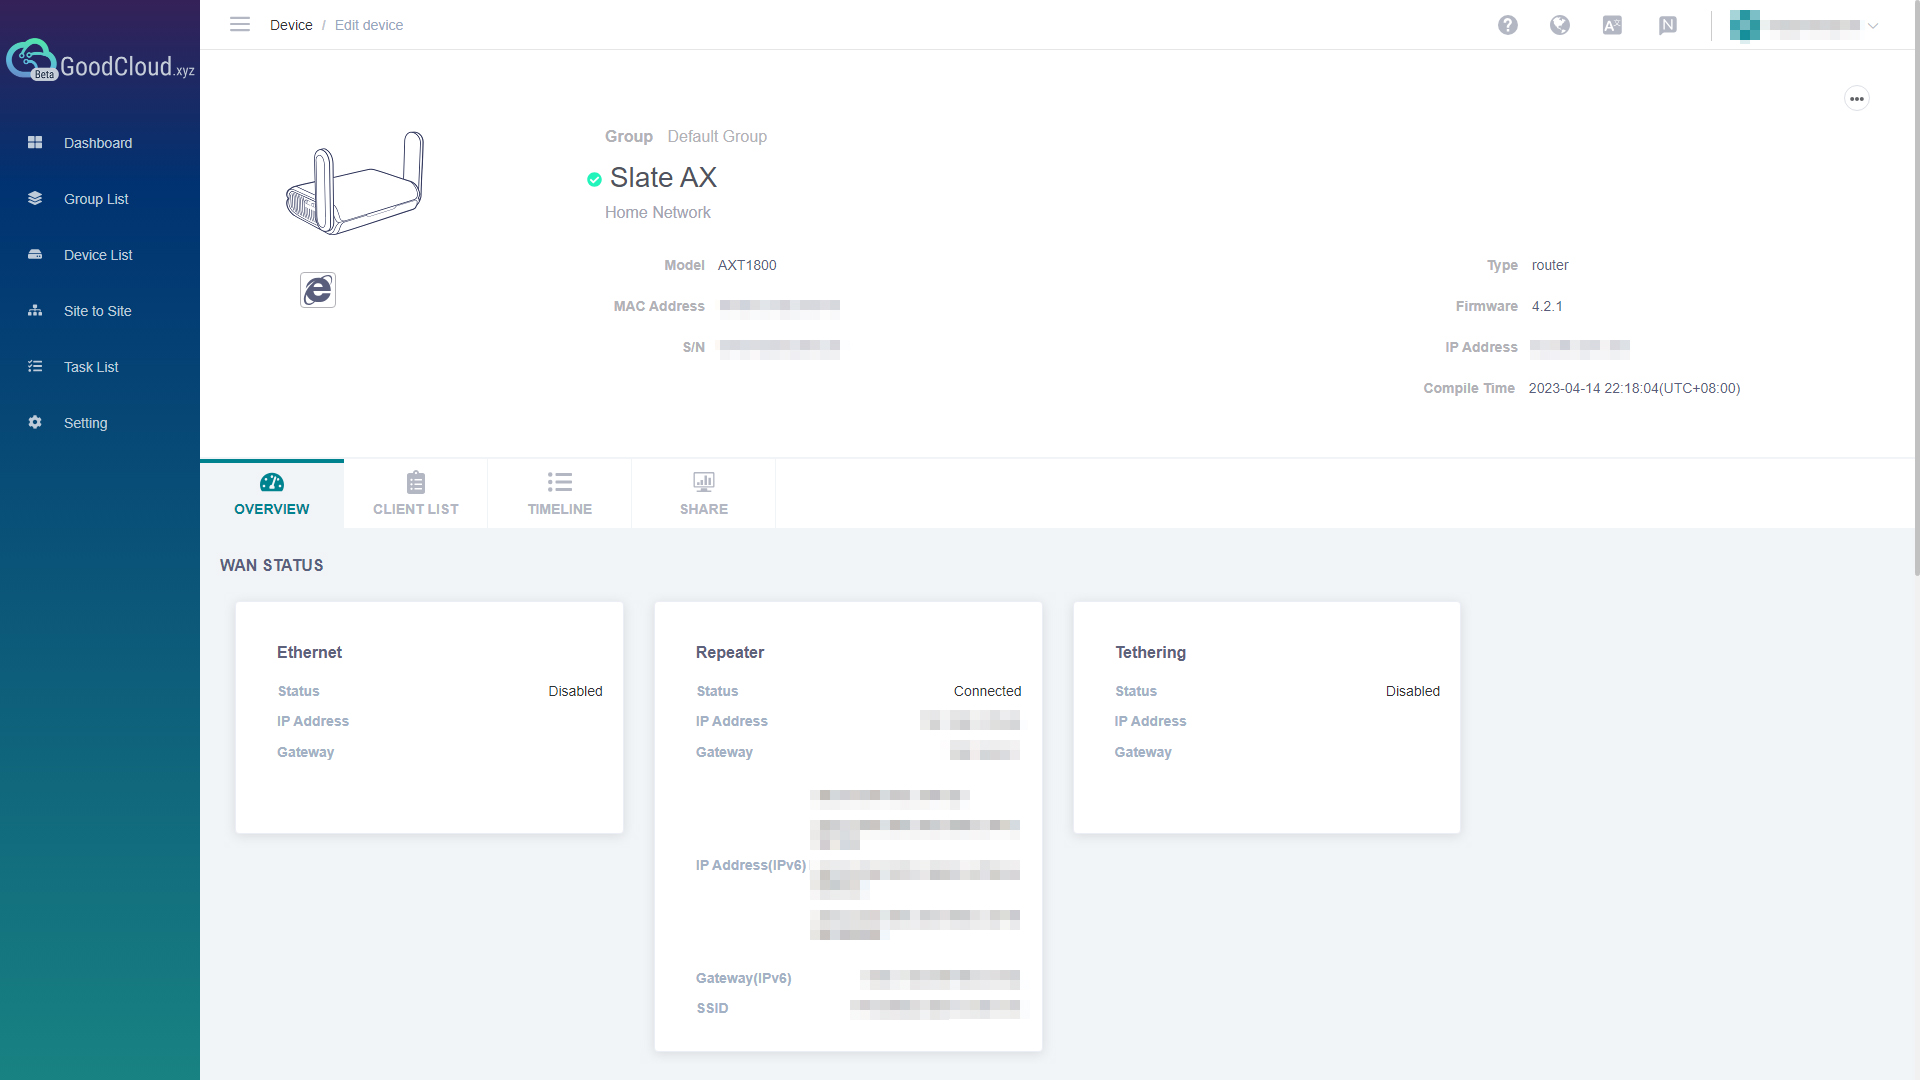Open the Group List page
This screenshot has width=1920, height=1080.
pyautogui.click(x=96, y=199)
